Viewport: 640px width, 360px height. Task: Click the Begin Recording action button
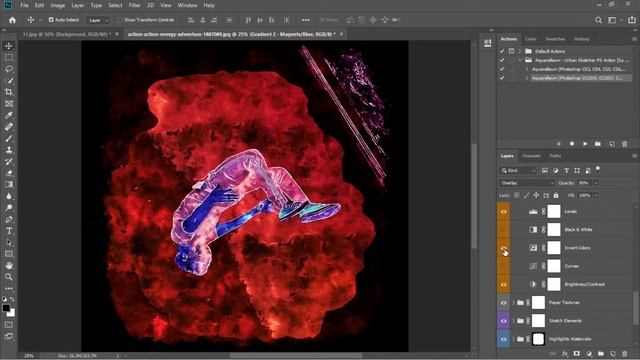click(x=572, y=144)
